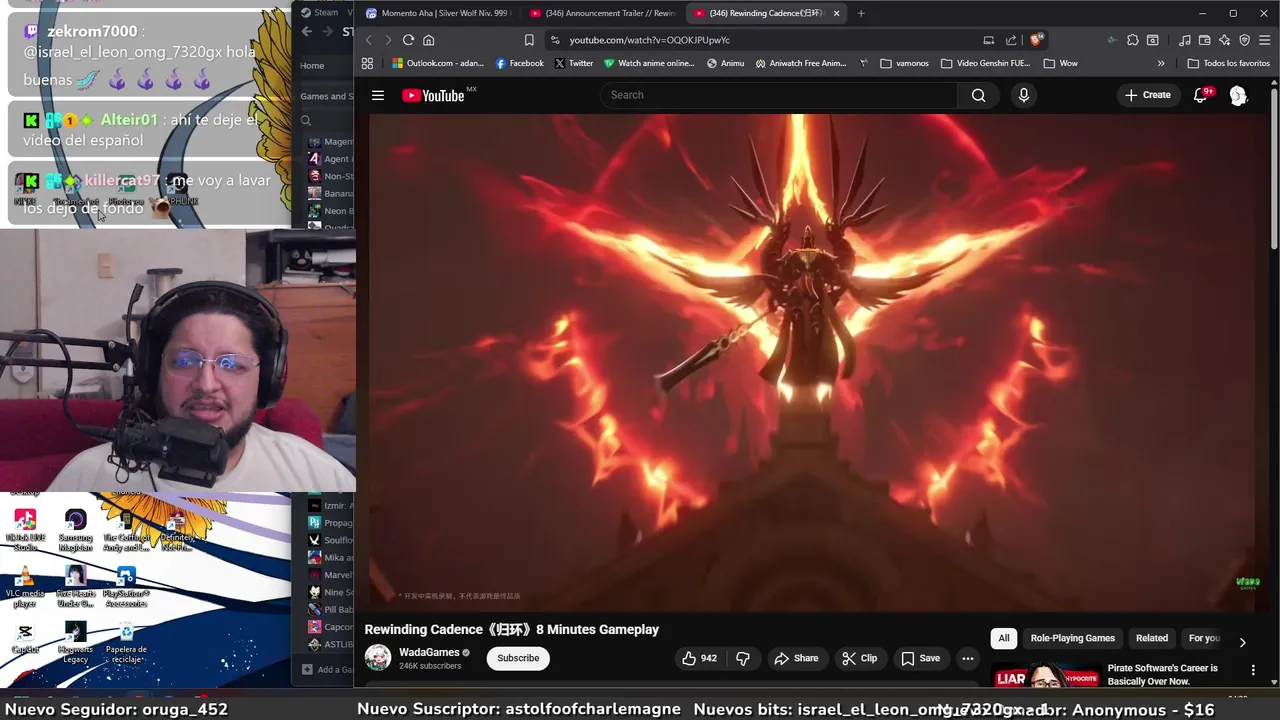
Task: Open CapCut desktop shortcut
Action: click(25, 640)
